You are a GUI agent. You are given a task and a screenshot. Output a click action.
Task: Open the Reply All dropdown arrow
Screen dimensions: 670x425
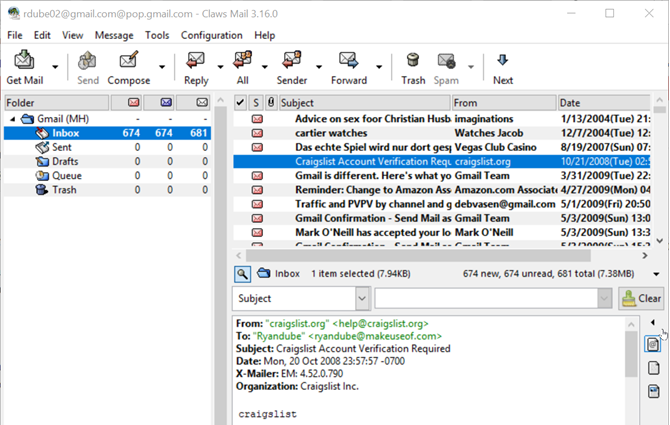264,67
